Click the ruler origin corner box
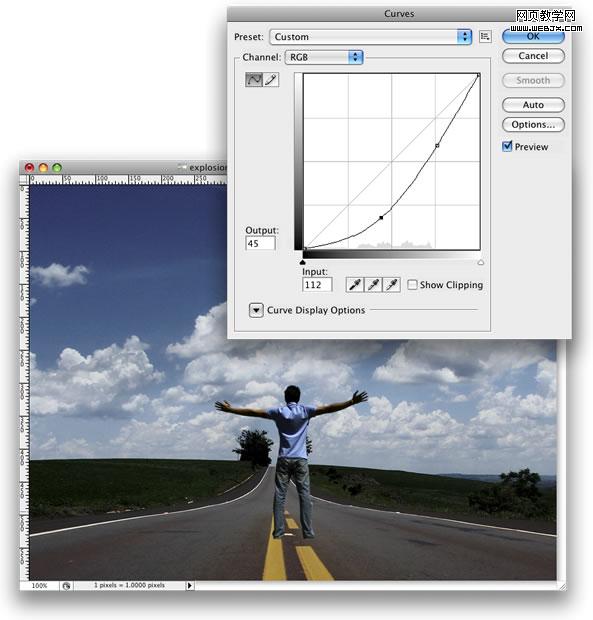 pos(25,180)
